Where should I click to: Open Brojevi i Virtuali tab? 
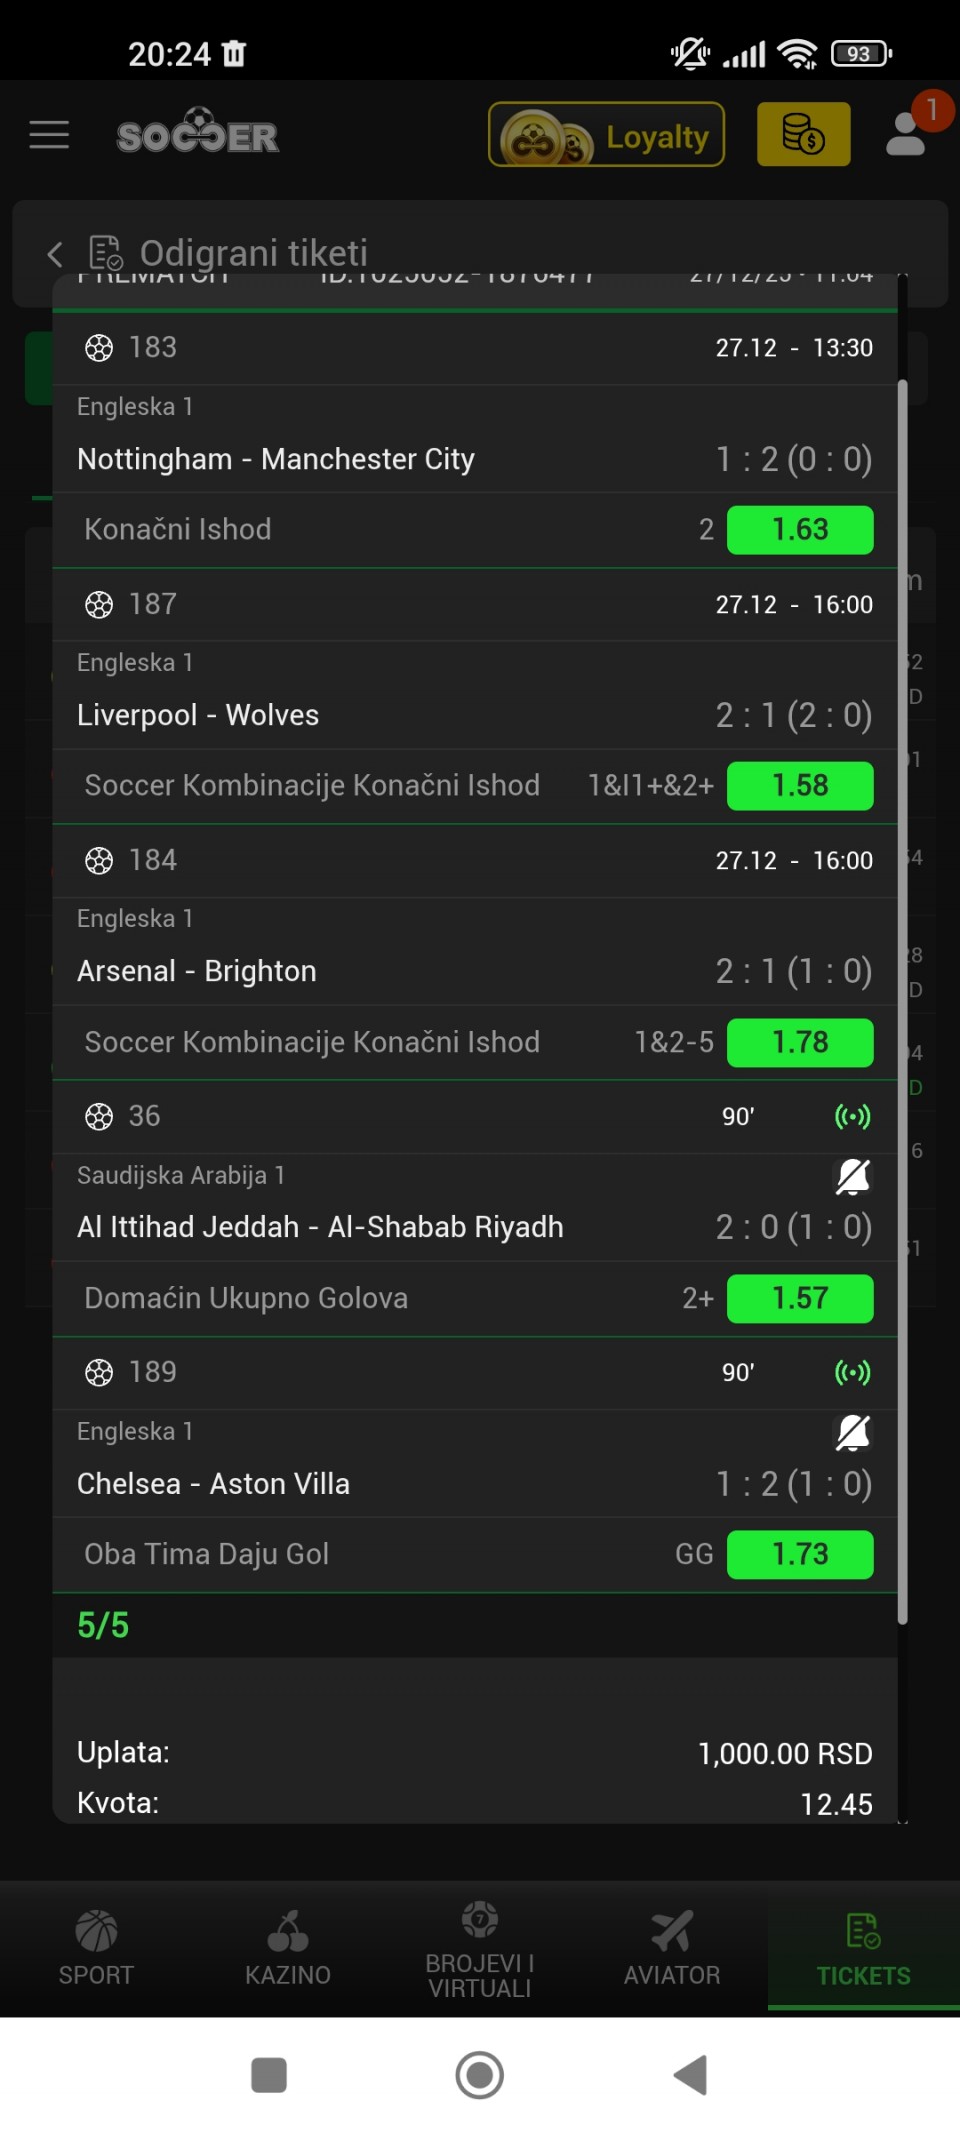pos(480,1947)
